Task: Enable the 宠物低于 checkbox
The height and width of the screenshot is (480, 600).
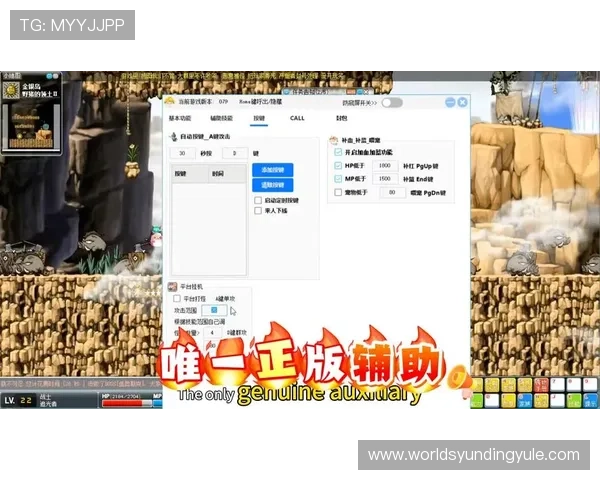Action: [338, 192]
